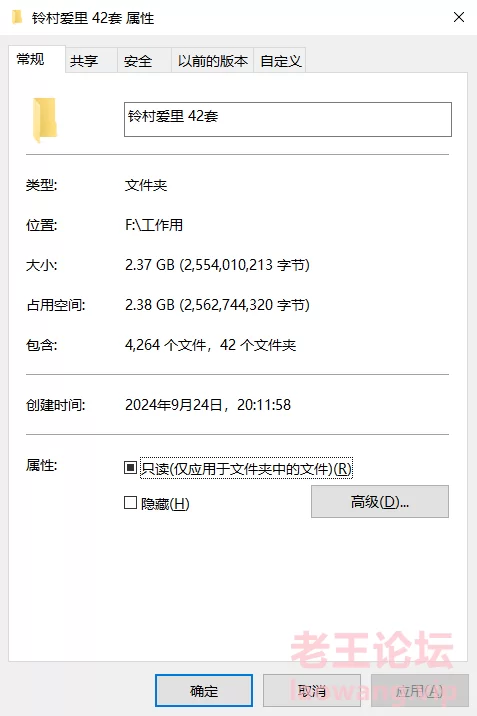477x716 pixels.
Task: Click the 只读(仅应用于文件夹中的文件) label
Action: pyautogui.click(x=246, y=468)
